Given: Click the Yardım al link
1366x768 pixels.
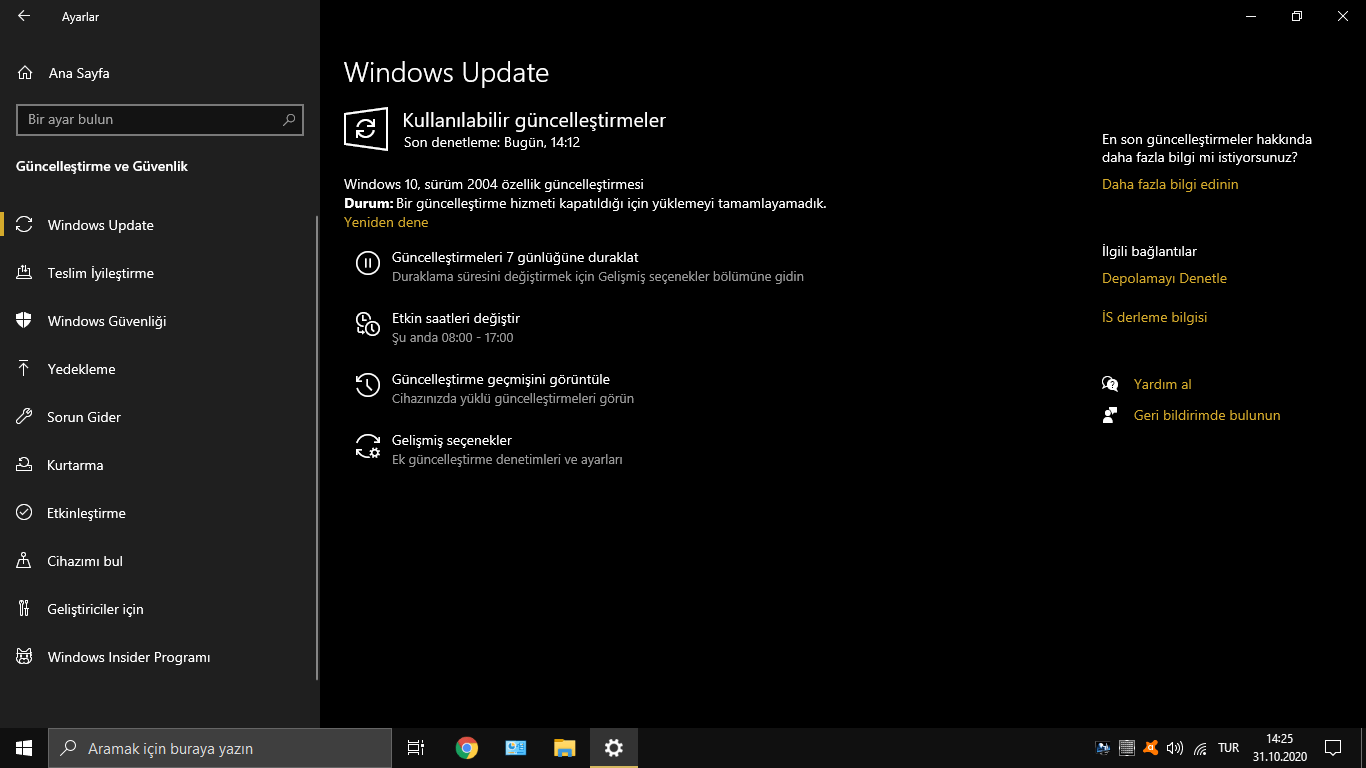Looking at the screenshot, I should click(x=1163, y=384).
